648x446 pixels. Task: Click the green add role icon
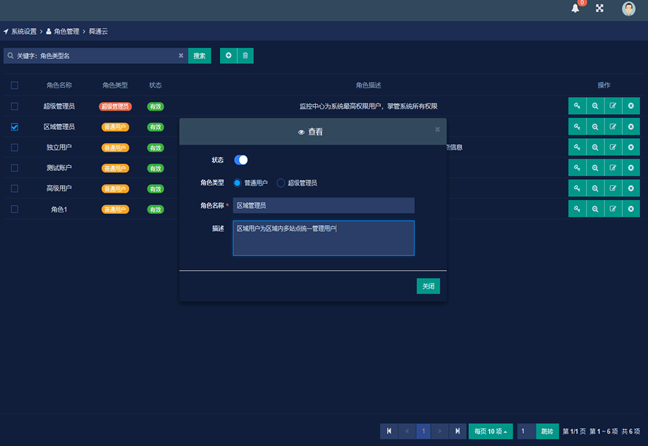[228, 56]
